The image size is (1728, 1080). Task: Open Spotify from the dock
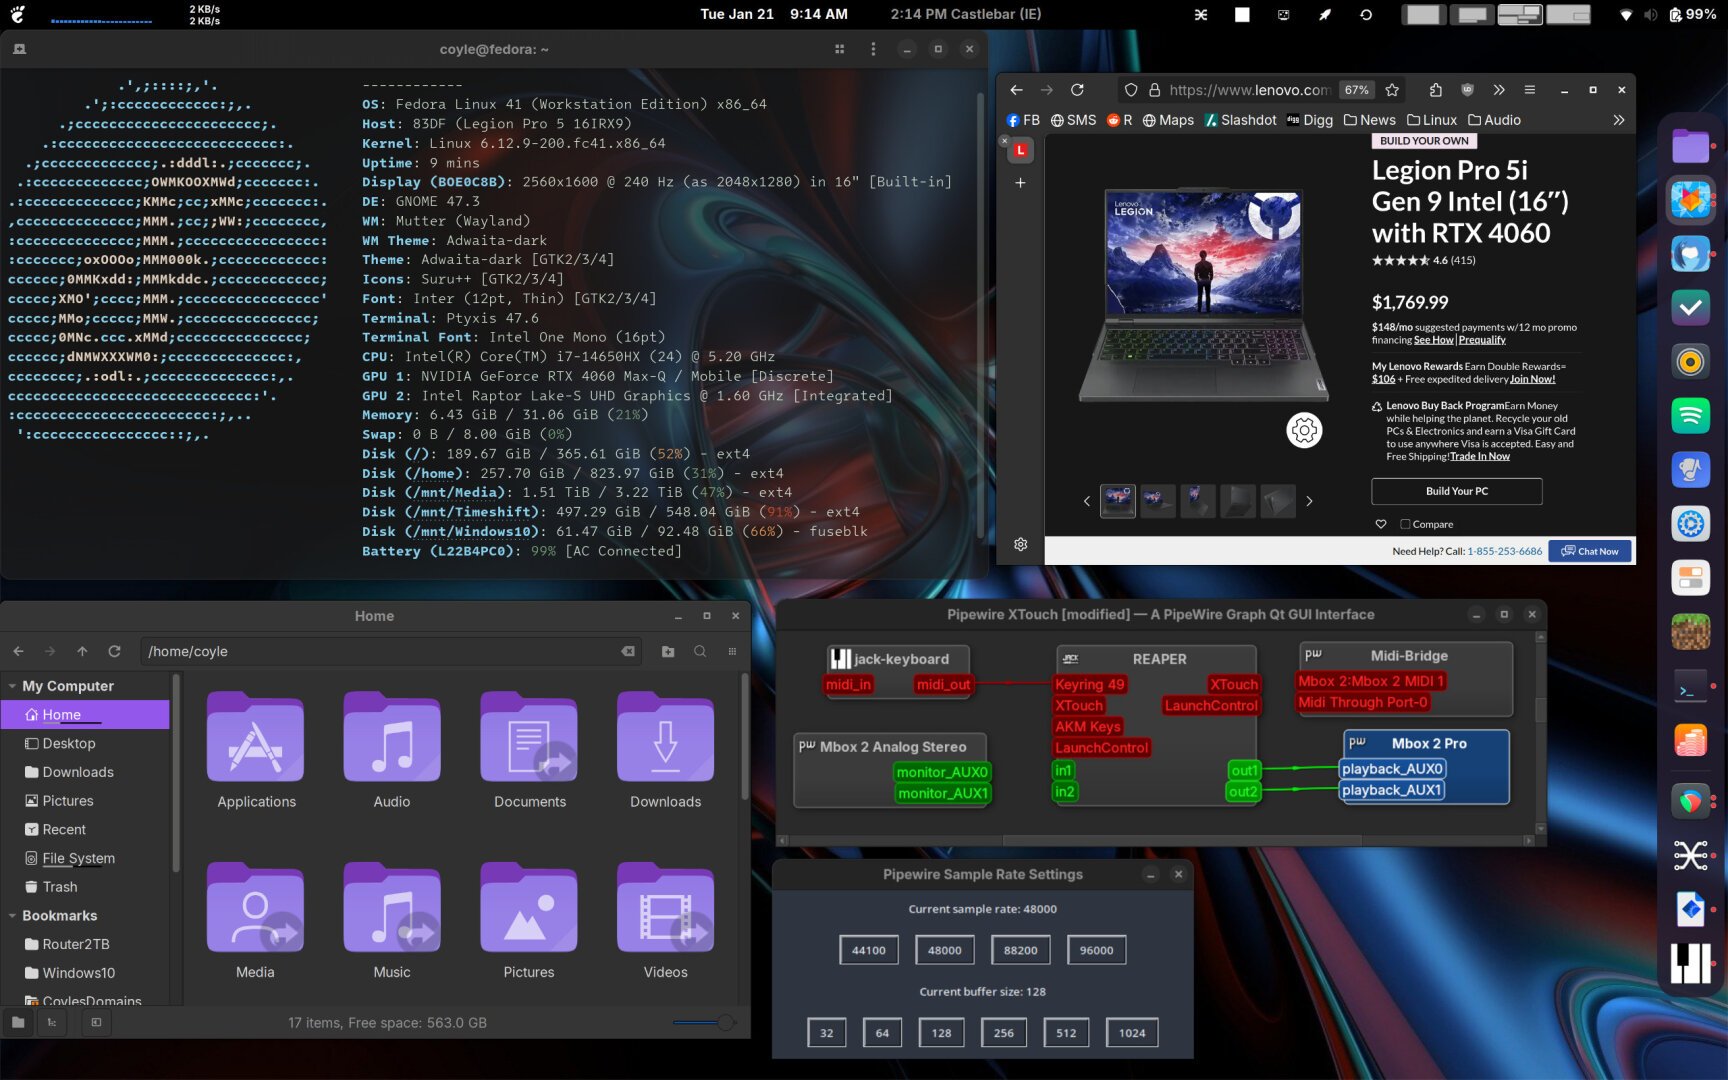pos(1690,415)
